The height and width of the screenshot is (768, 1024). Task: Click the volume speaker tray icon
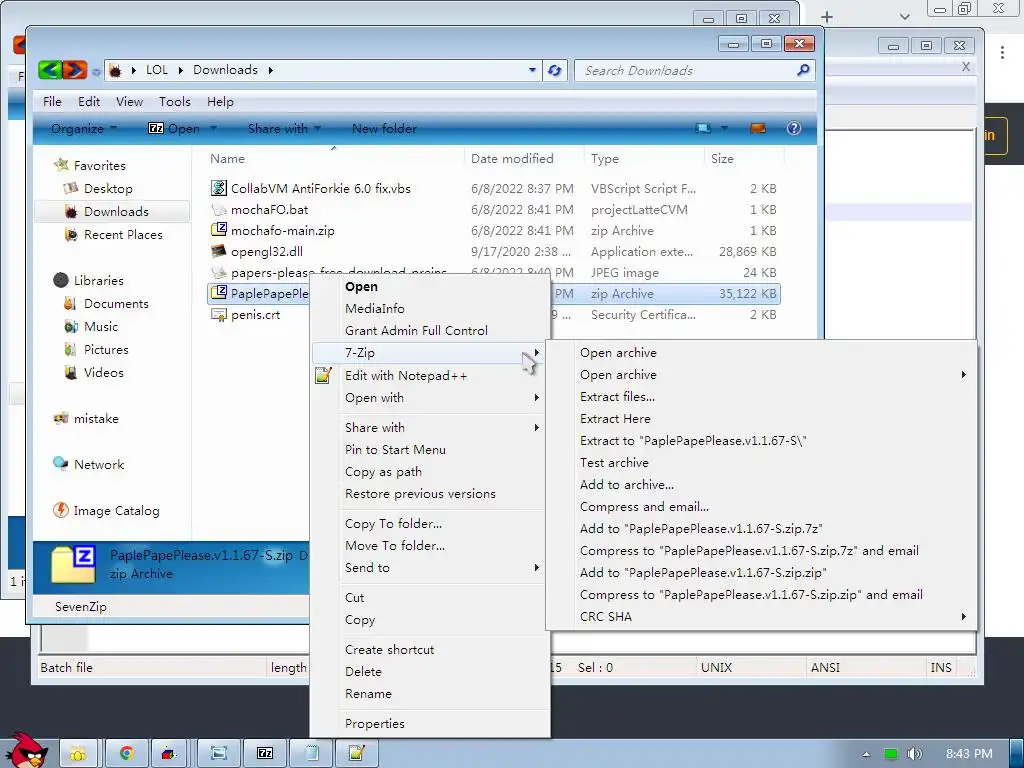(914, 754)
